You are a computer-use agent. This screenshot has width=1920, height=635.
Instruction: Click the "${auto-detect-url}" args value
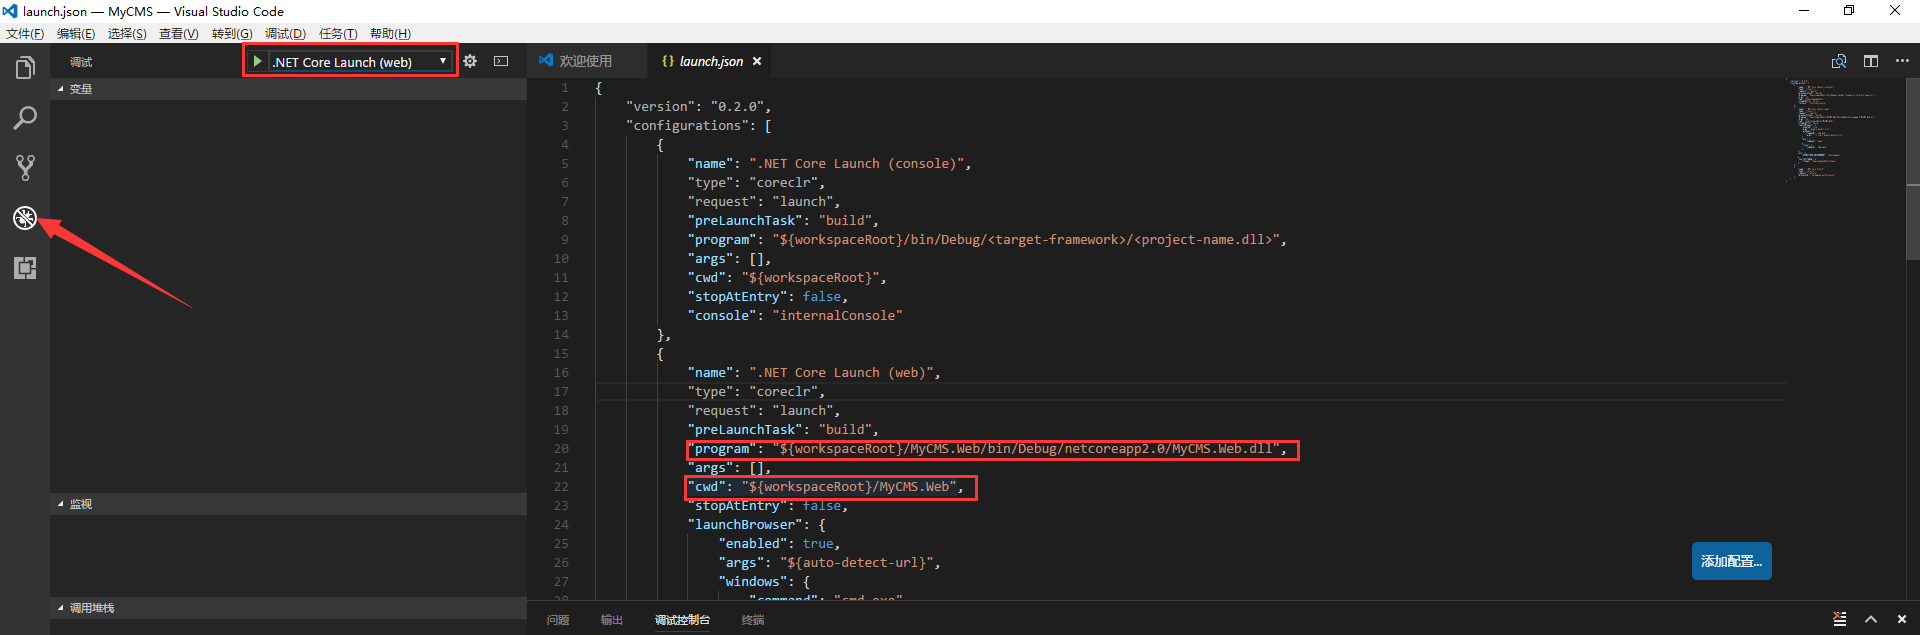pos(857,563)
